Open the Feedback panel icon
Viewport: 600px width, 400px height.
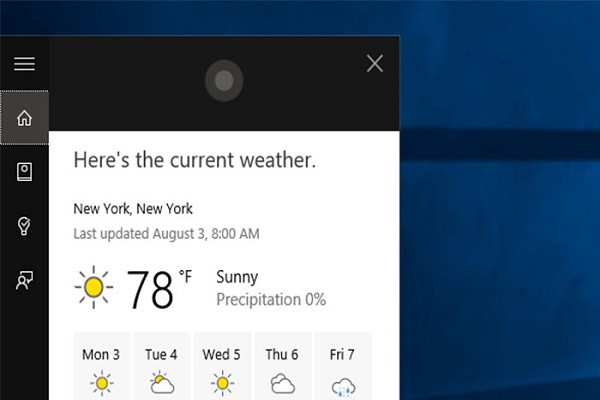coord(24,281)
